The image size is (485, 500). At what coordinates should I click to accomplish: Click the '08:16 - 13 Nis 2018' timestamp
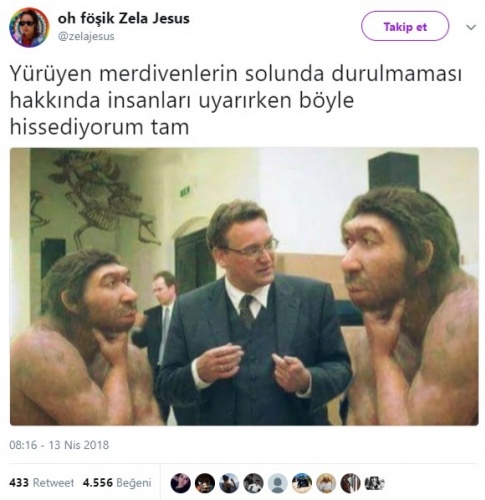coord(59,445)
